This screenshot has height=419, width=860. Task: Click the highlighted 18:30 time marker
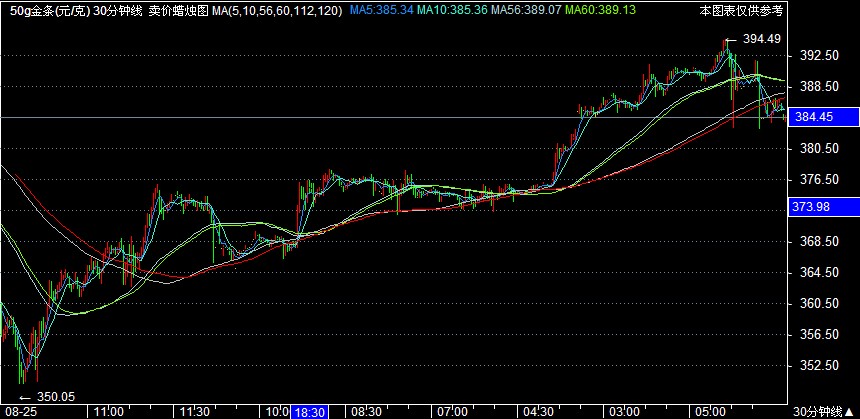(x=309, y=412)
